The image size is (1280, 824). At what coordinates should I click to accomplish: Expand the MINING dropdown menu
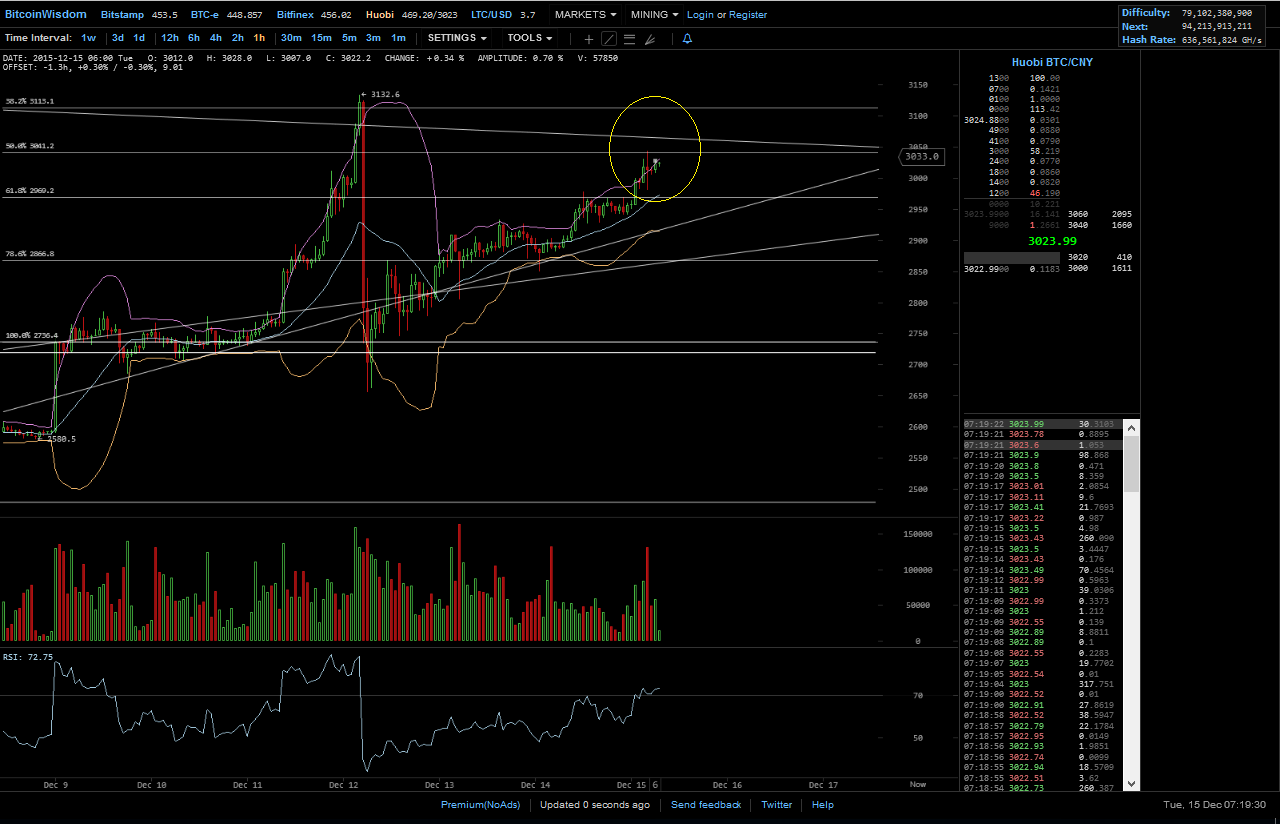655,15
